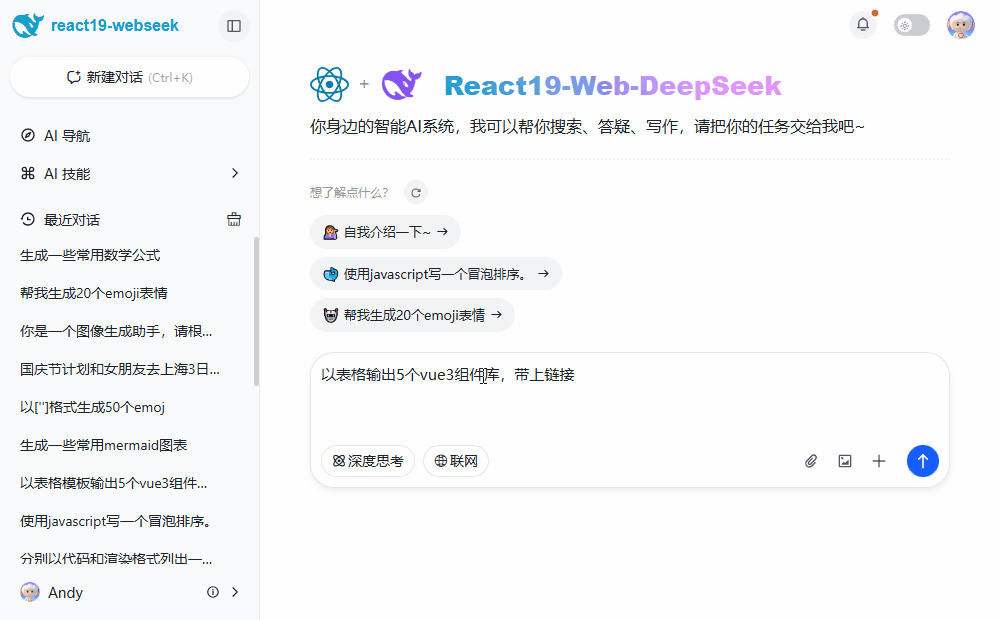Toggle 联网 web search mode
Screen dimensions: 1000x620
pos(456,461)
